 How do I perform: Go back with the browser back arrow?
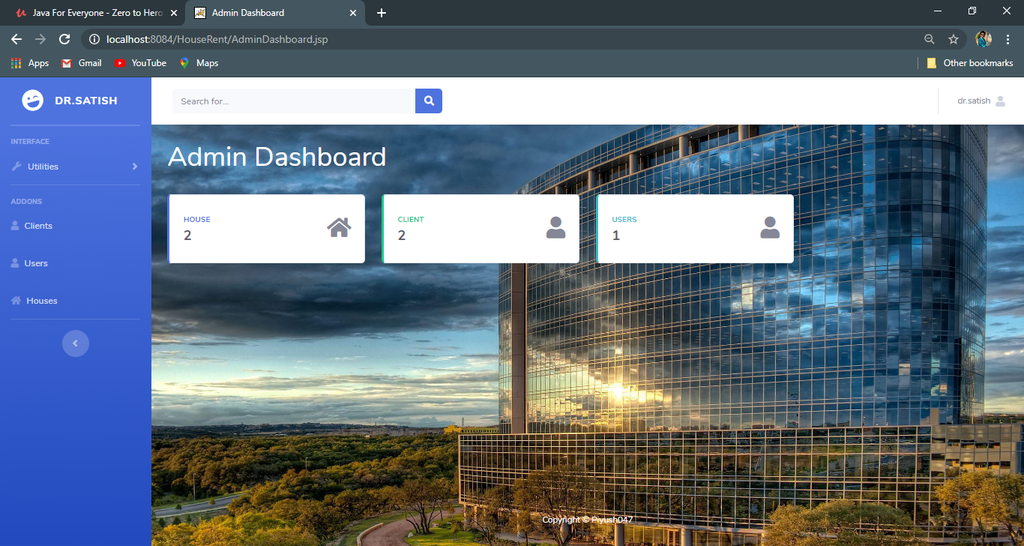pyautogui.click(x=16, y=39)
